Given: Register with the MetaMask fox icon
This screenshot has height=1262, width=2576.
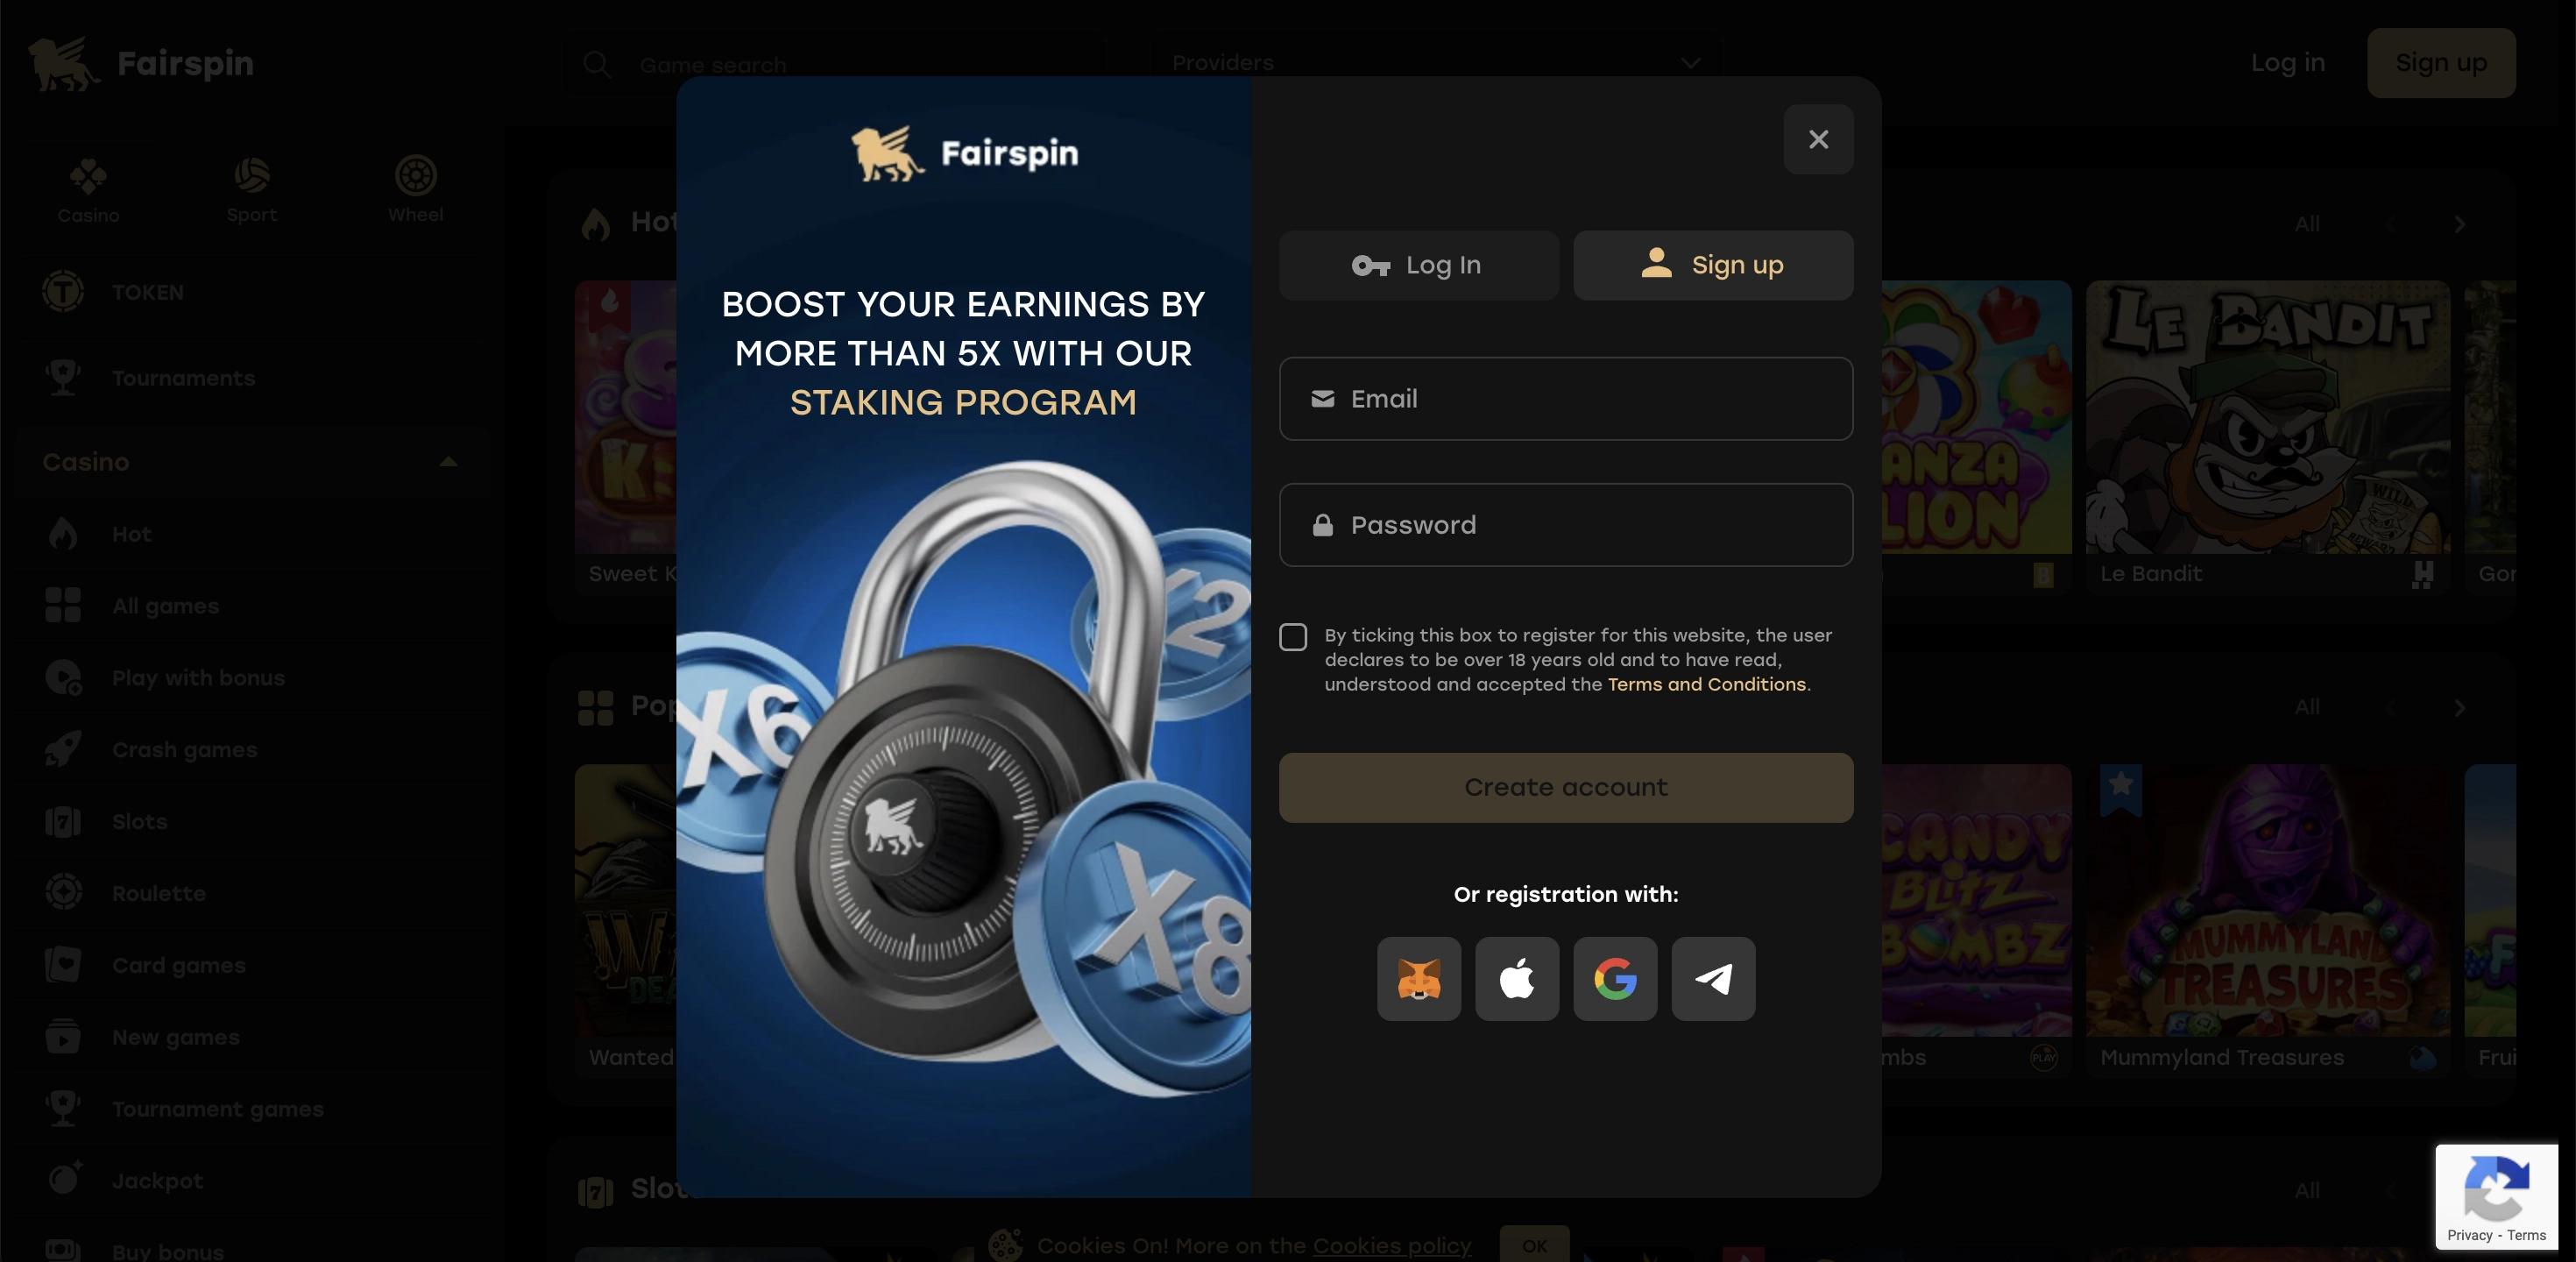Looking at the screenshot, I should 1418,978.
